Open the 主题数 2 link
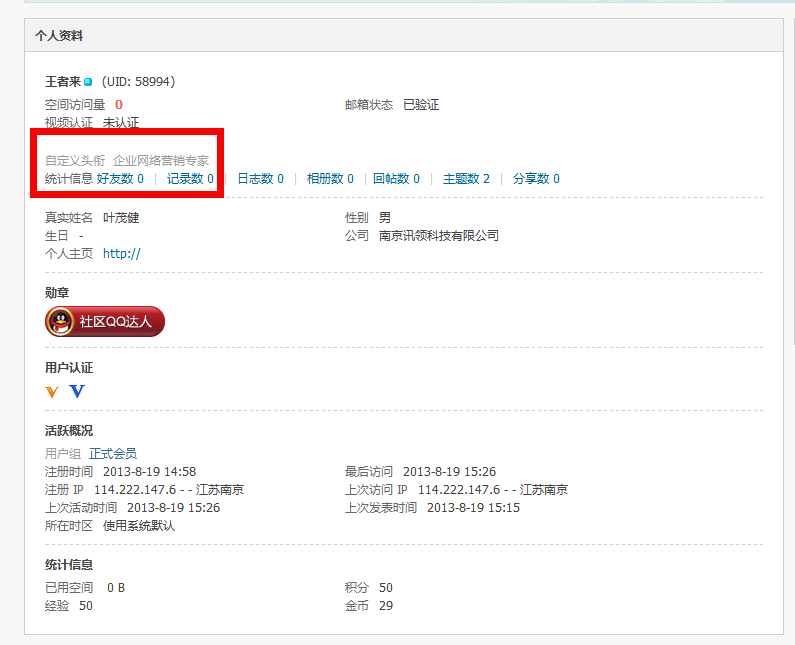The width and height of the screenshot is (795, 645). (466, 178)
